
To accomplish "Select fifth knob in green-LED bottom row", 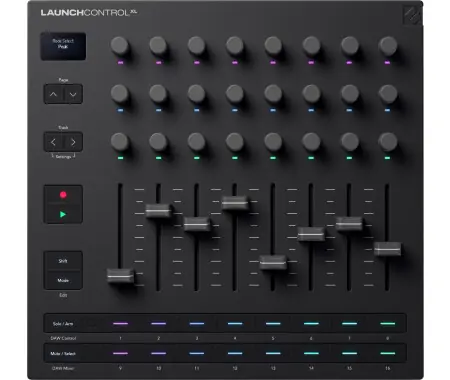I will pyautogui.click(x=273, y=142).
